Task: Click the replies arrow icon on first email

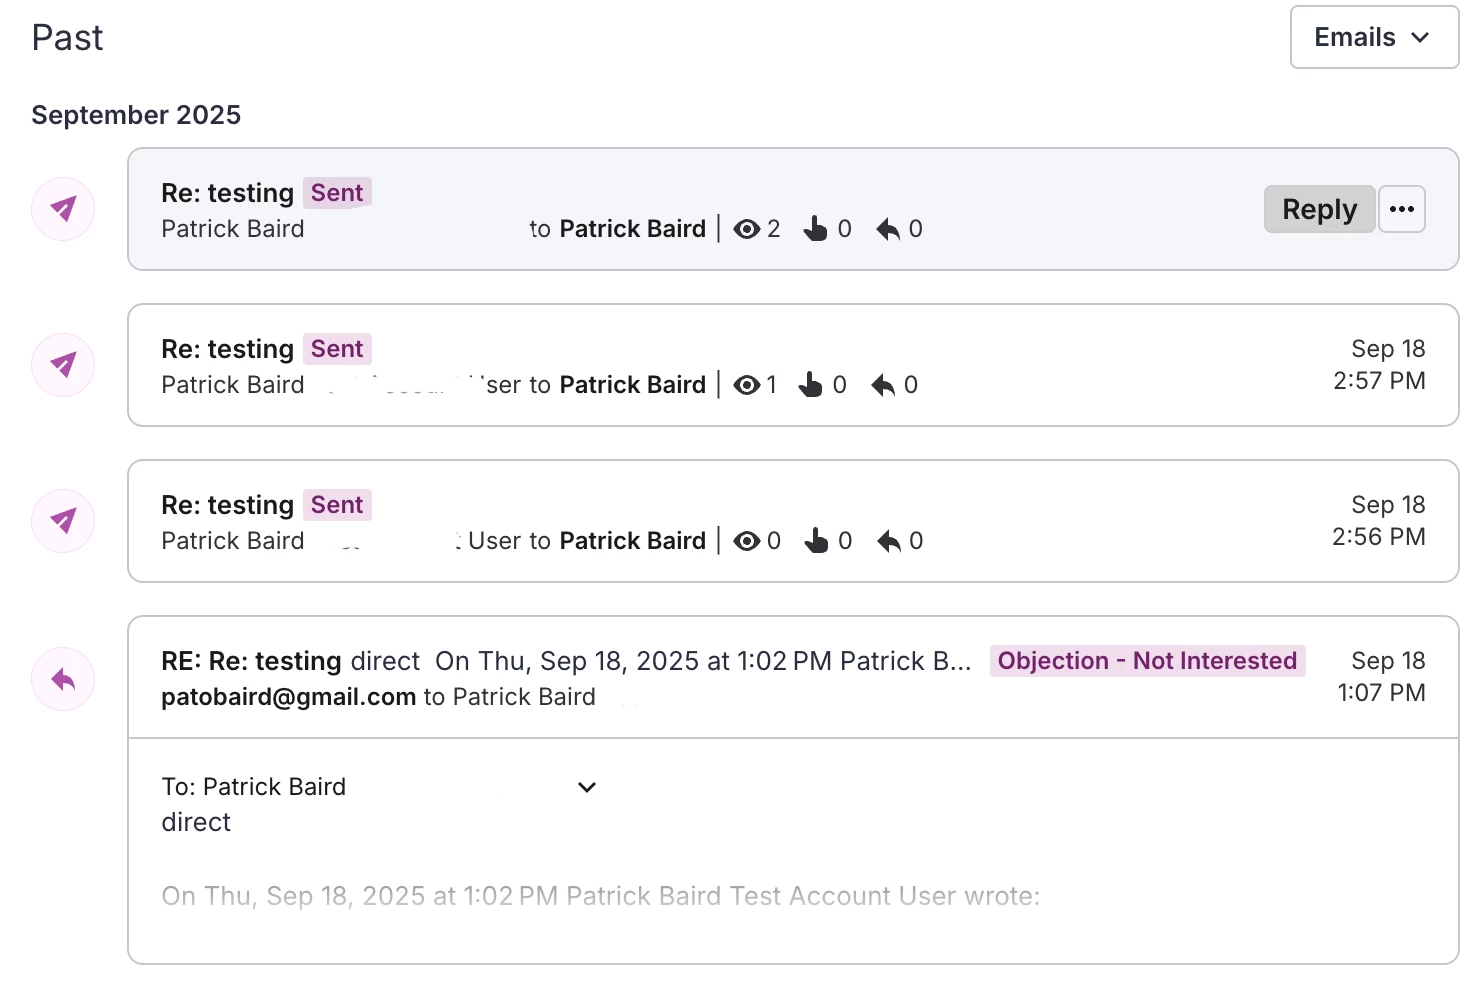Action: pos(888,229)
